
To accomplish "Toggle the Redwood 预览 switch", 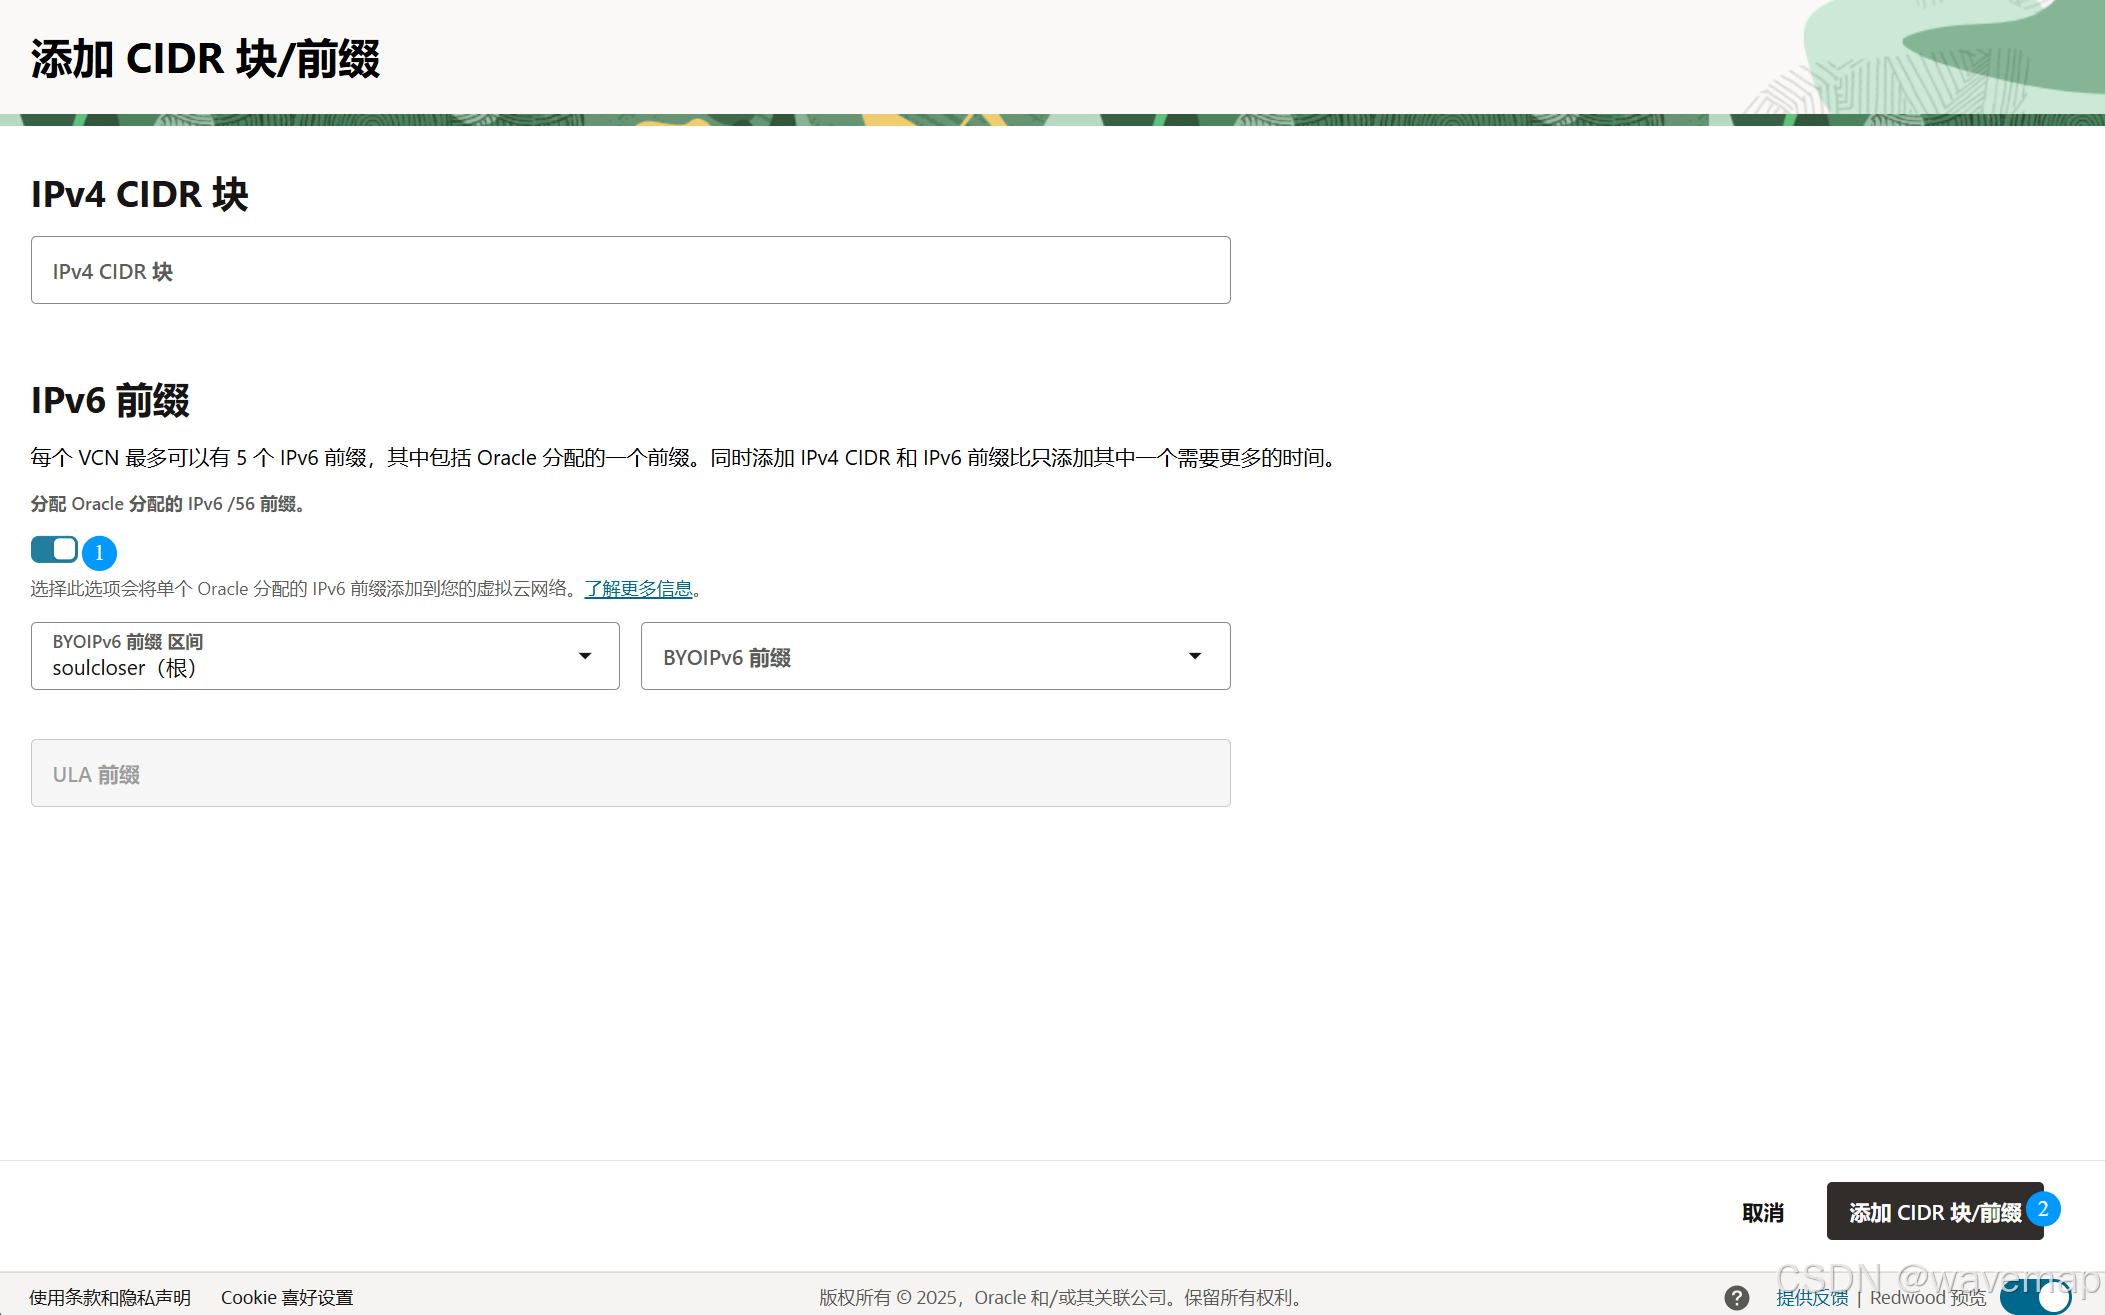I will (2035, 1297).
